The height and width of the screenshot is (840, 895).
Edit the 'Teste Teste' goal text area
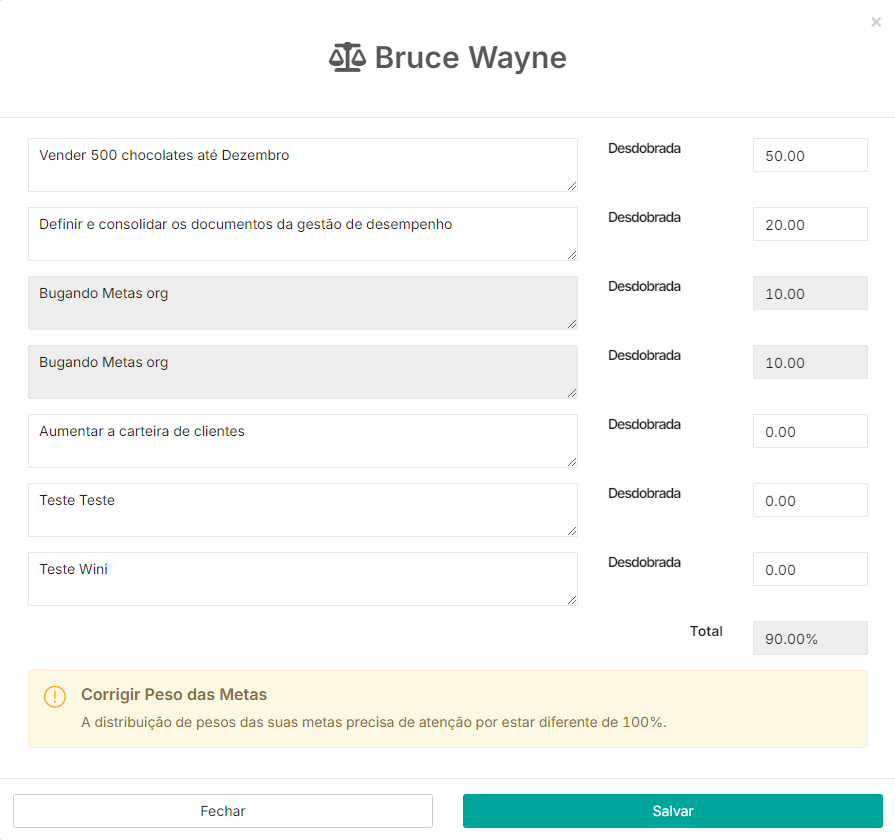tap(303, 510)
